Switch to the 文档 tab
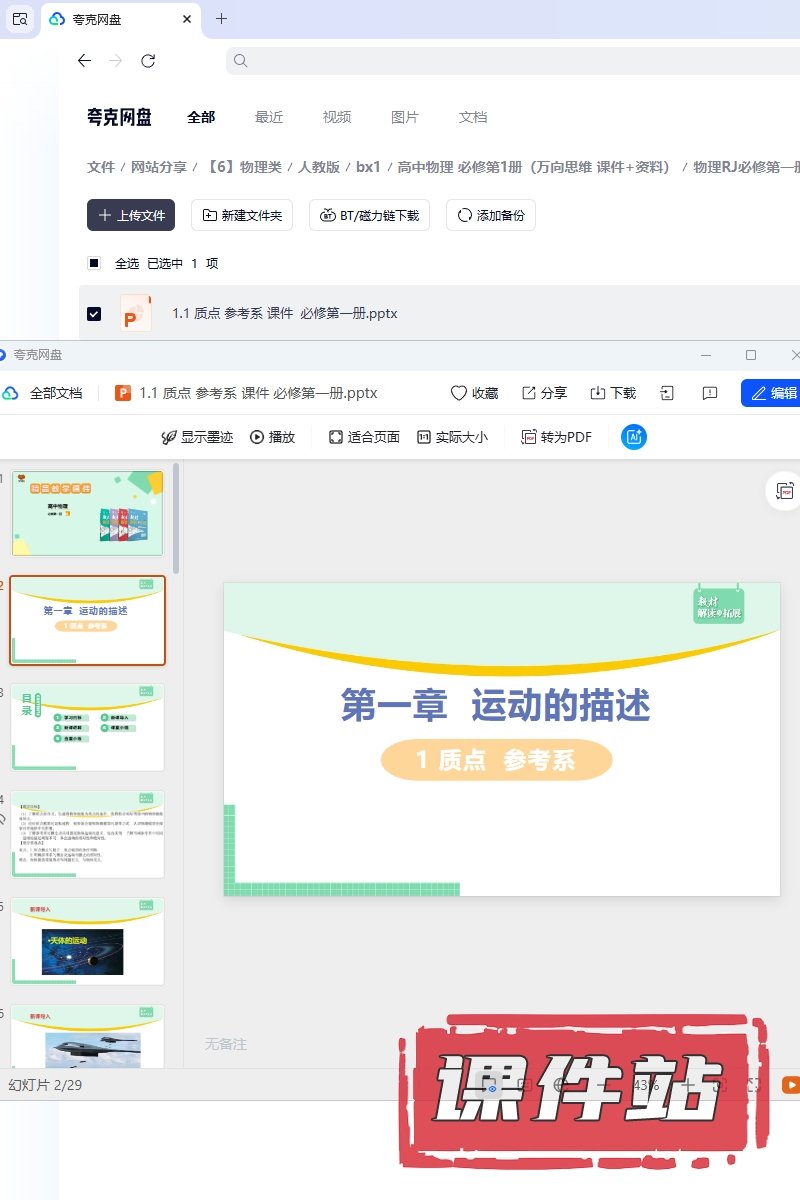The width and height of the screenshot is (800, 1200). tap(473, 117)
